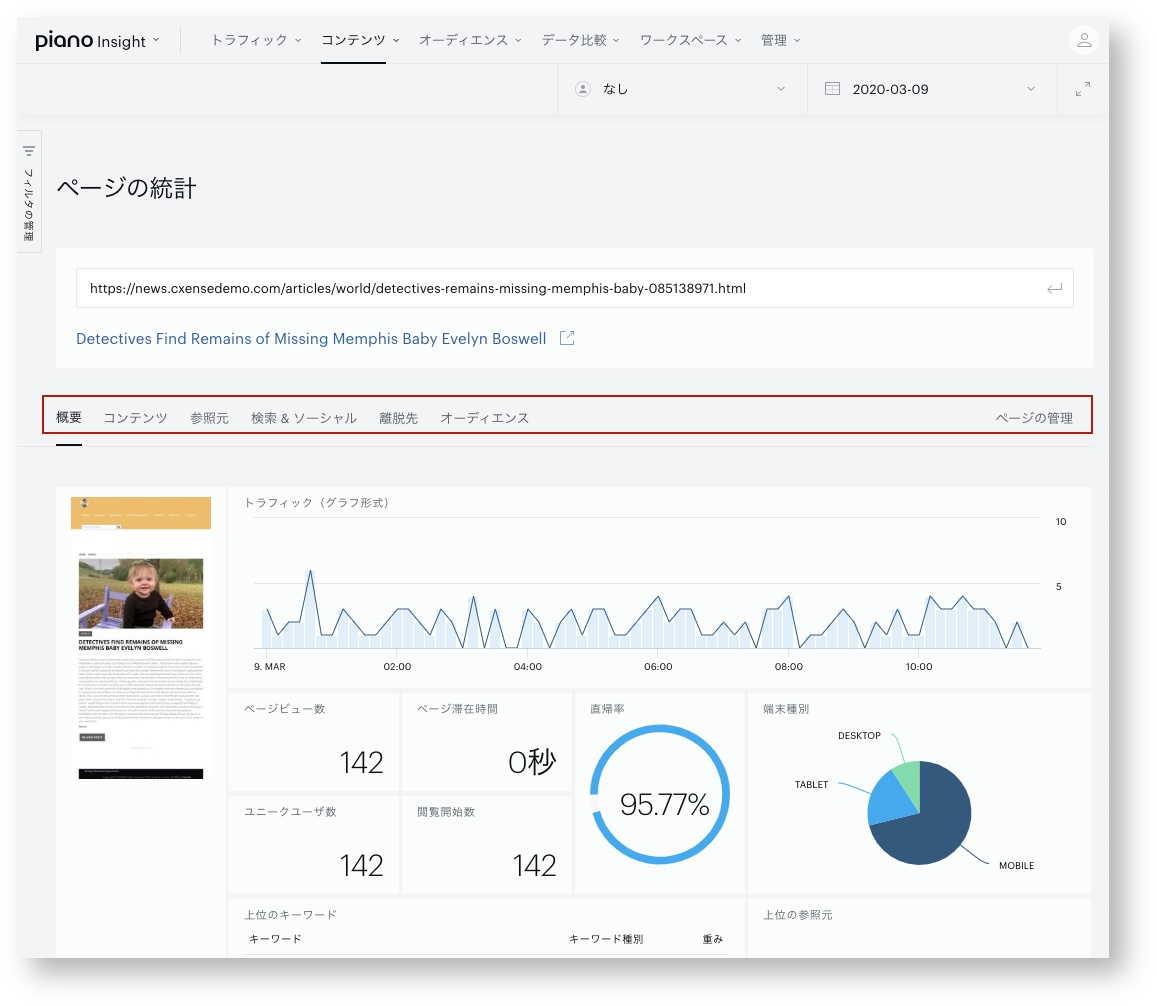Expand the トラフィック menu

point(256,40)
